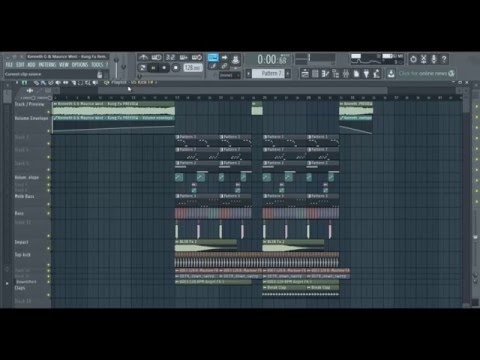This screenshot has height=360, width=480.
Task: Click the download content library icon
Action: pos(391,73)
